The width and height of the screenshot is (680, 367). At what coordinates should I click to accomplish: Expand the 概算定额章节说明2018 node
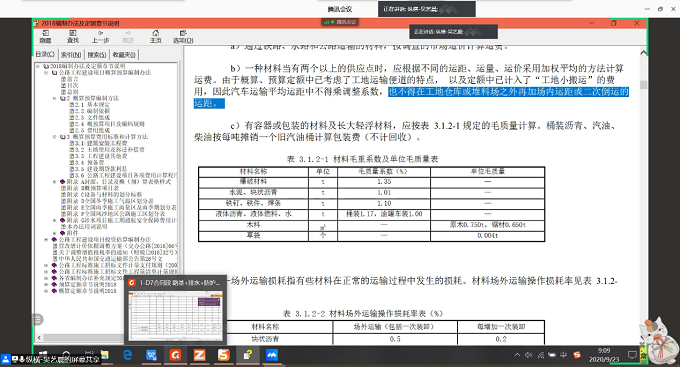[x=46, y=291]
